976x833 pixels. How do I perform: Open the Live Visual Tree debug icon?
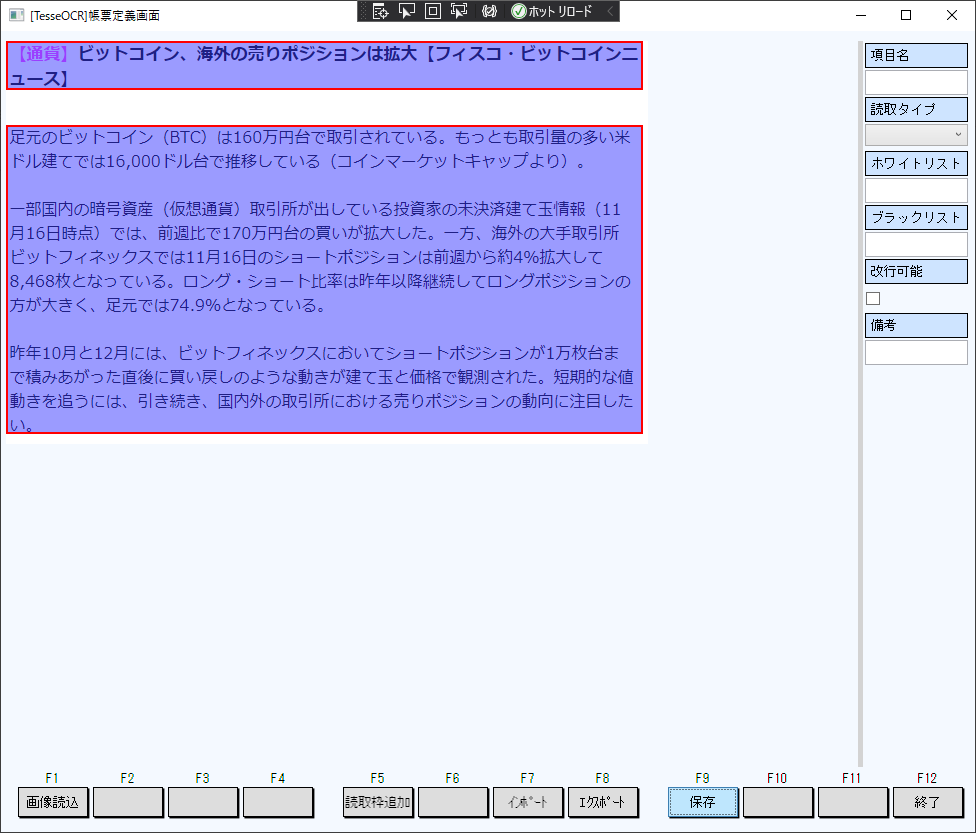(380, 11)
